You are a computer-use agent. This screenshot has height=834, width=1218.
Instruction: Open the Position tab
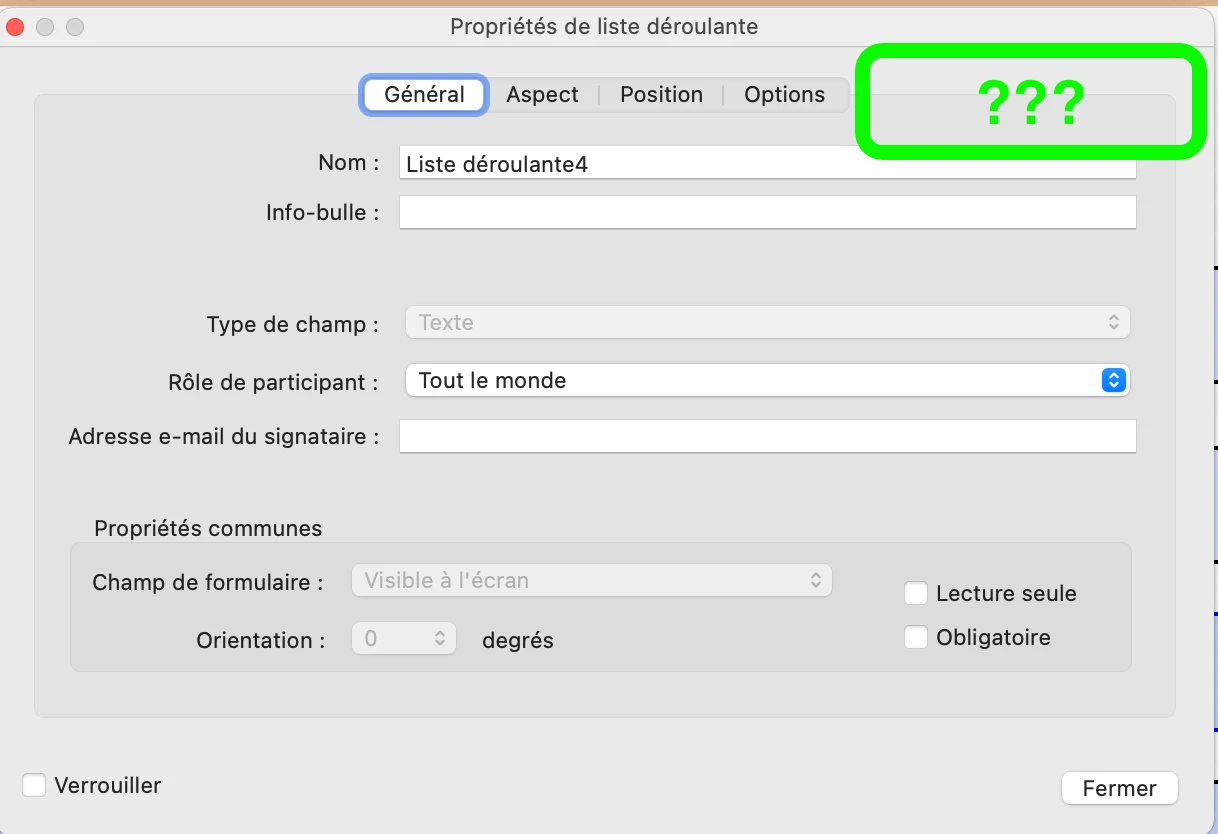click(x=661, y=95)
